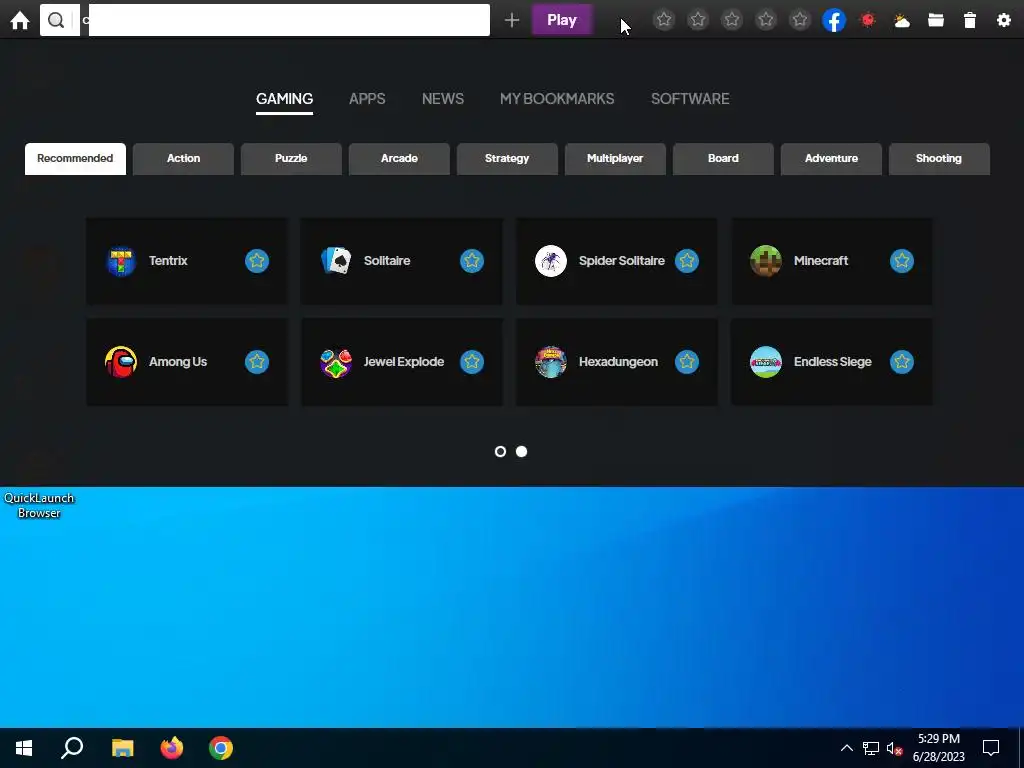The width and height of the screenshot is (1024, 768).
Task: Click the search magnifier icon in toolbar
Action: 57,20
